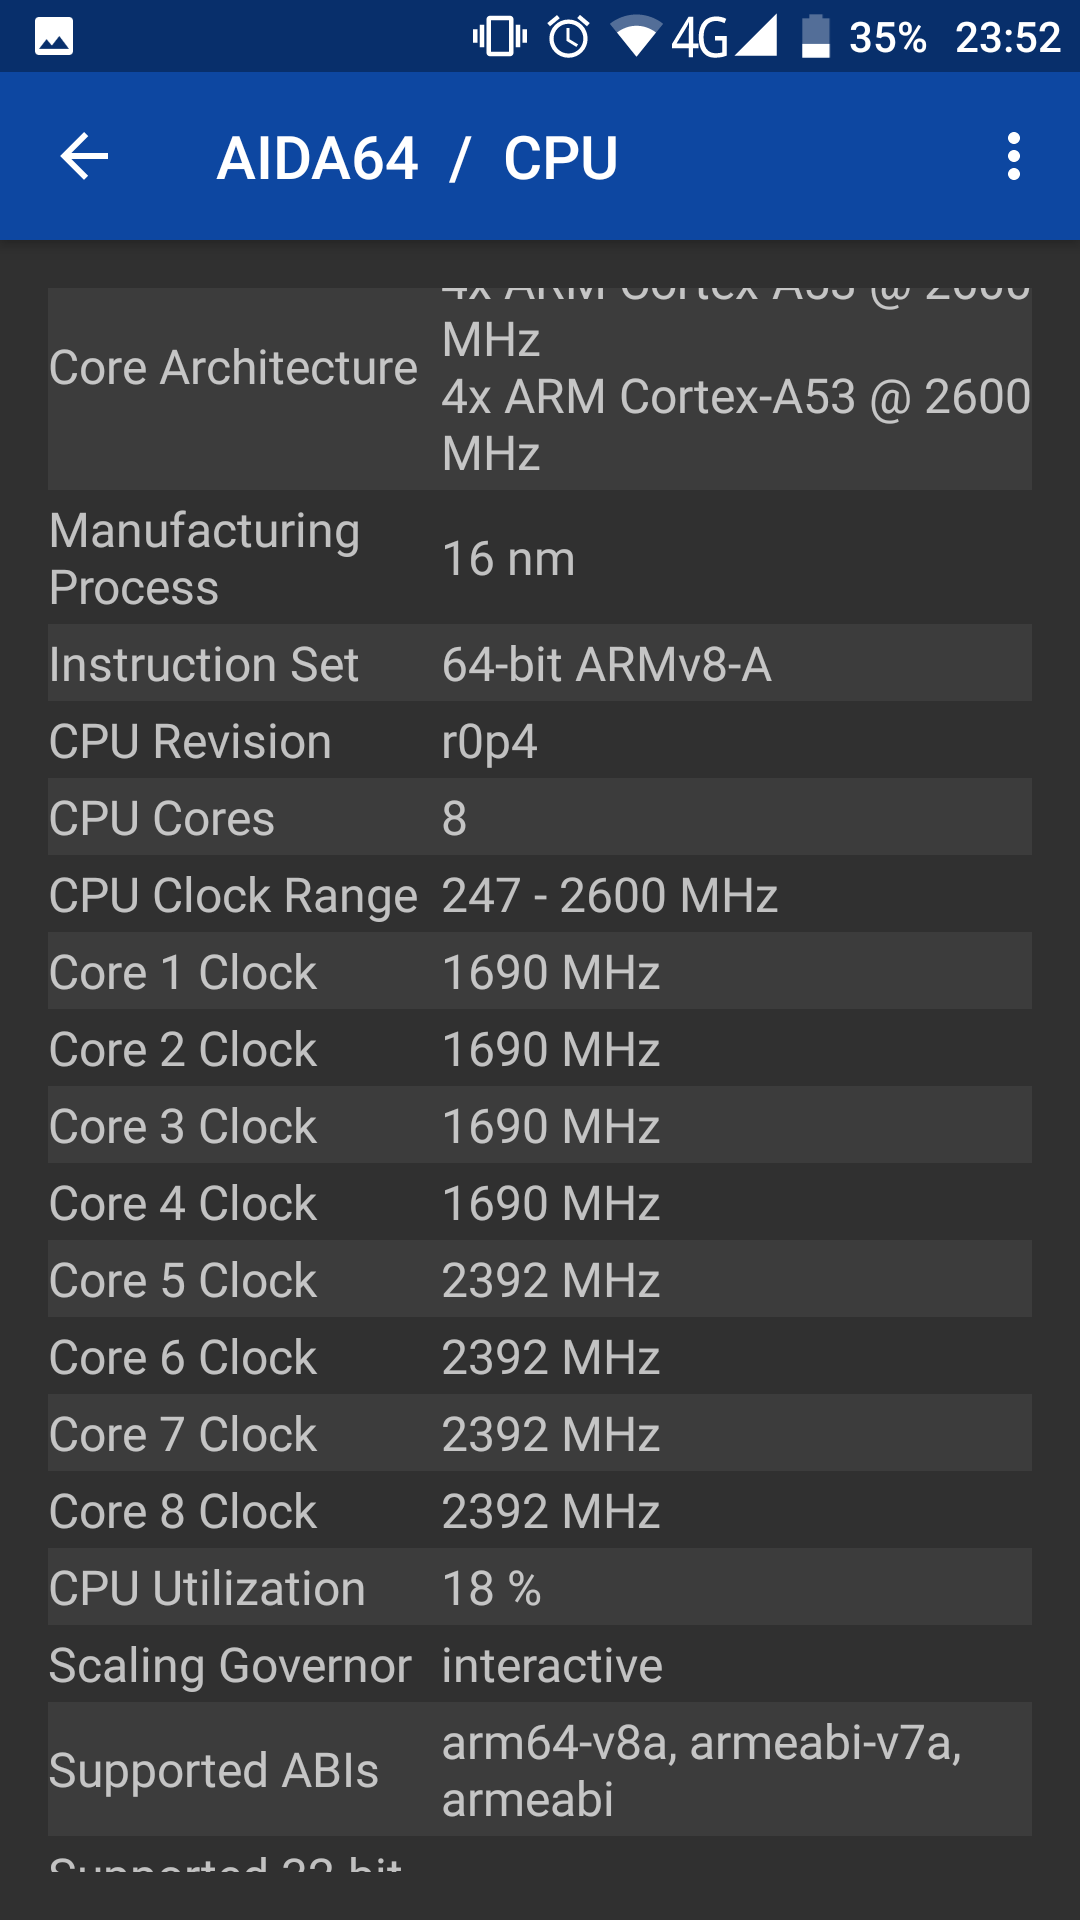This screenshot has width=1080, height=1920.
Task: Tap the CPU Revision r0p4 row
Action: coord(540,741)
